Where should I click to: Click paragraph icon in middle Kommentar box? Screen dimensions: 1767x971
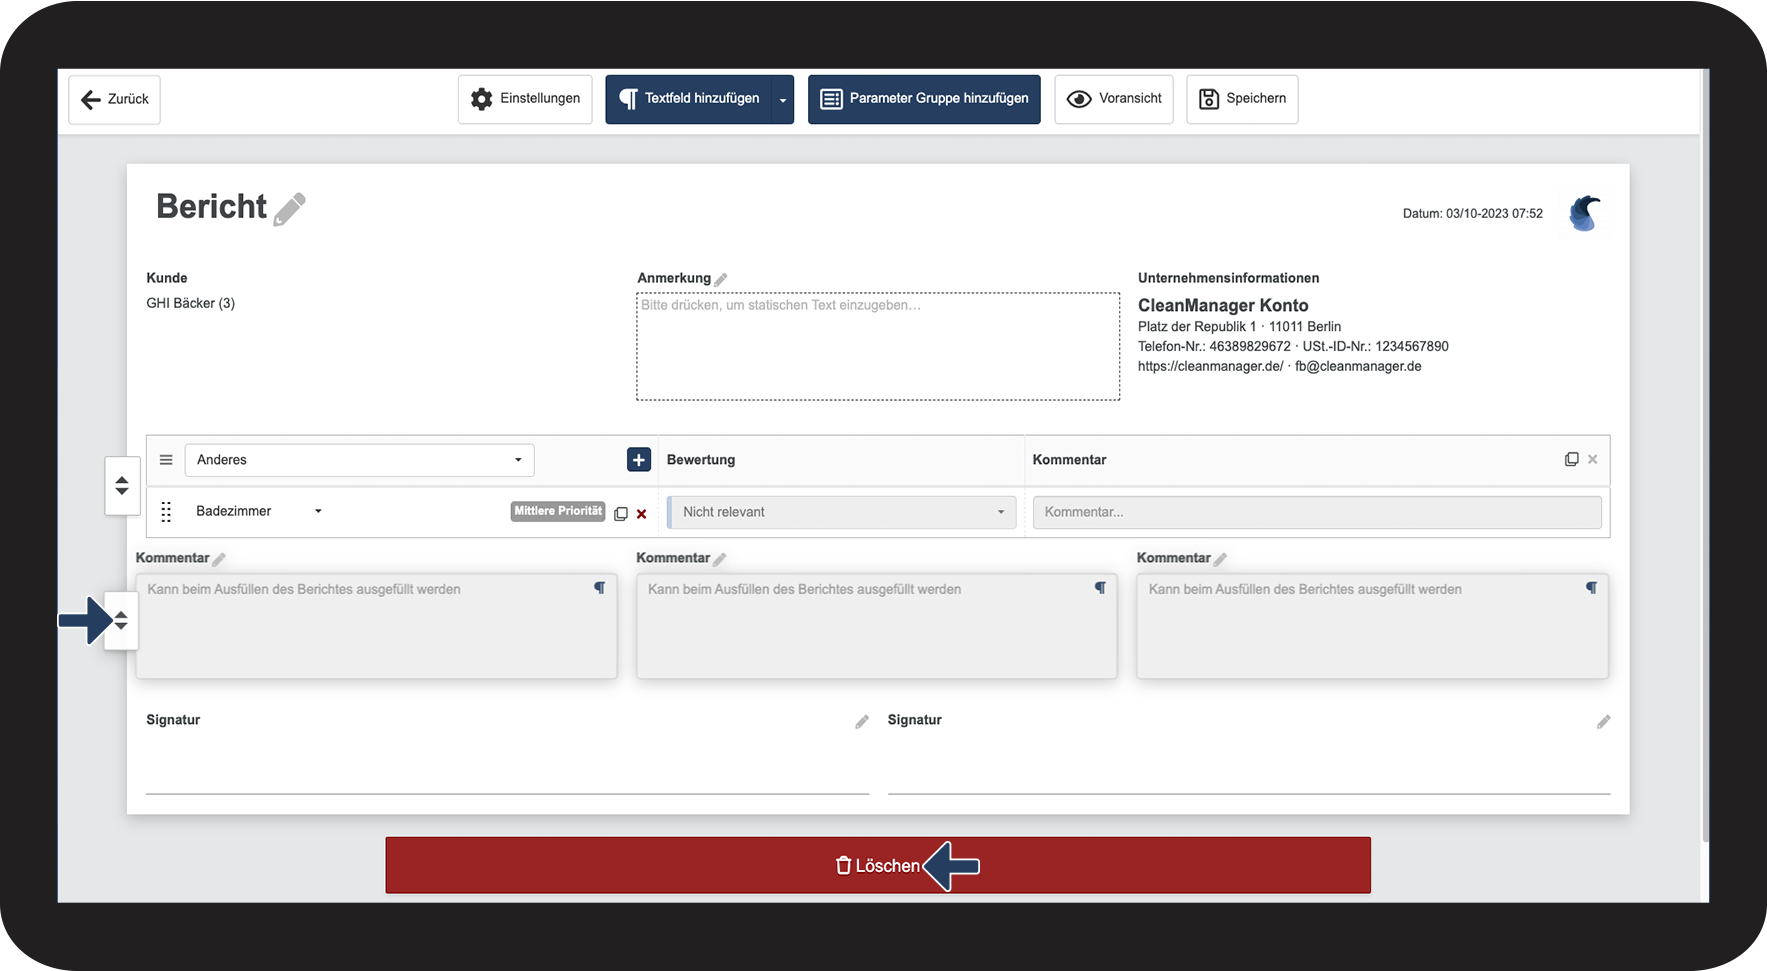point(1100,588)
